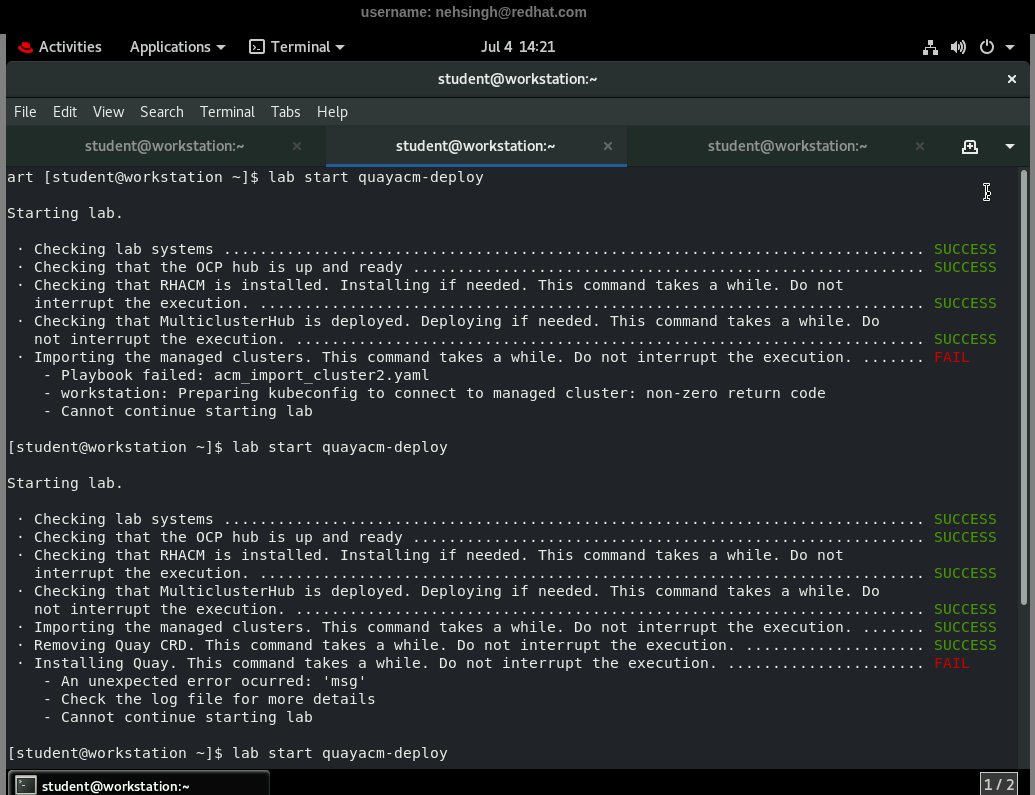Open the Search menu
The width and height of the screenshot is (1035, 795).
click(162, 112)
